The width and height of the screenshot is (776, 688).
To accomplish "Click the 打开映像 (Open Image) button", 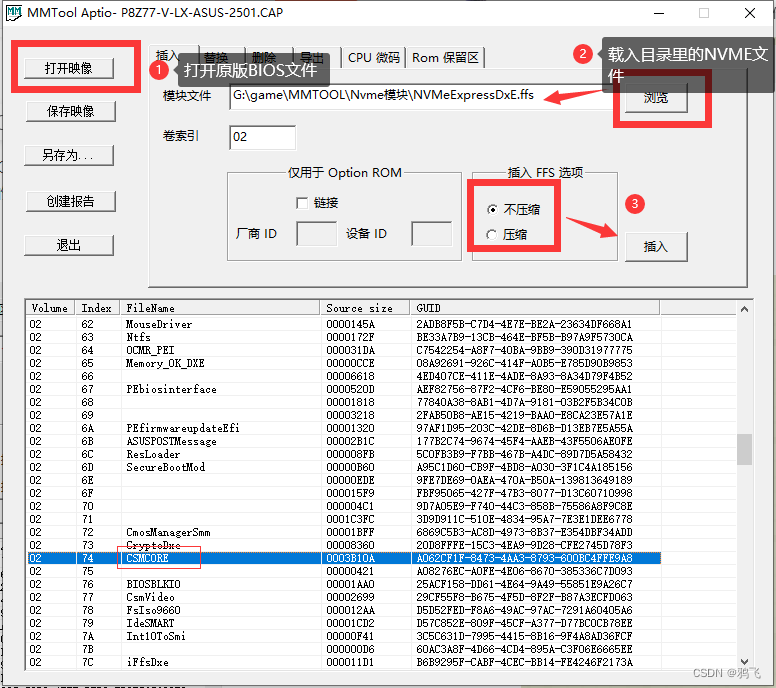I will [x=69, y=68].
